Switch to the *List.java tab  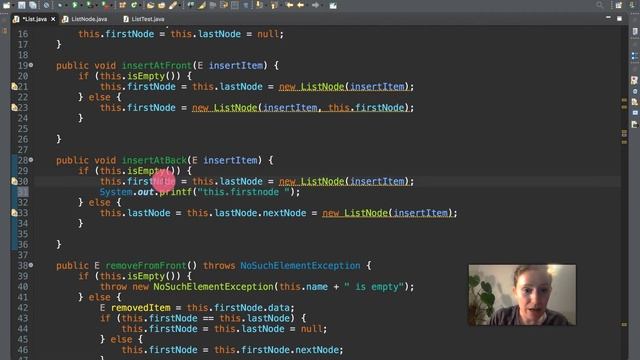tap(34, 19)
